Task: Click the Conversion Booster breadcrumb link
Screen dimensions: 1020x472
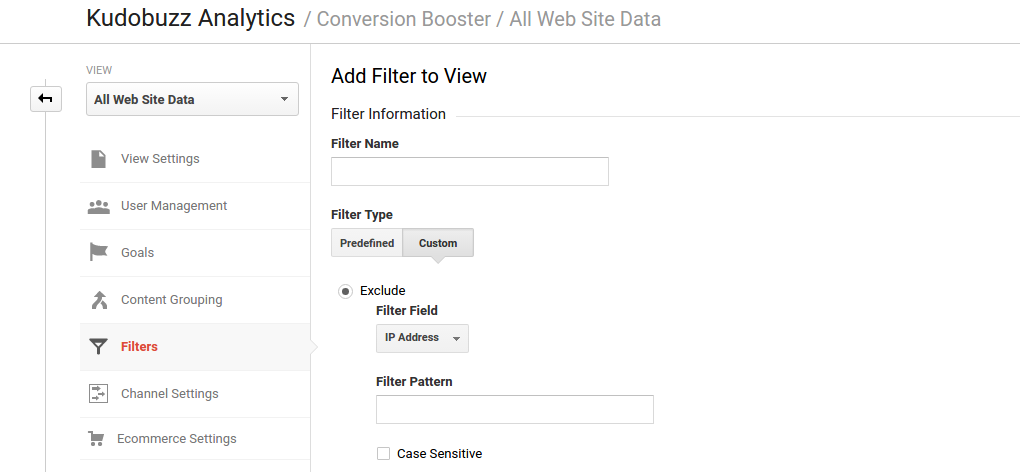Action: (403, 20)
